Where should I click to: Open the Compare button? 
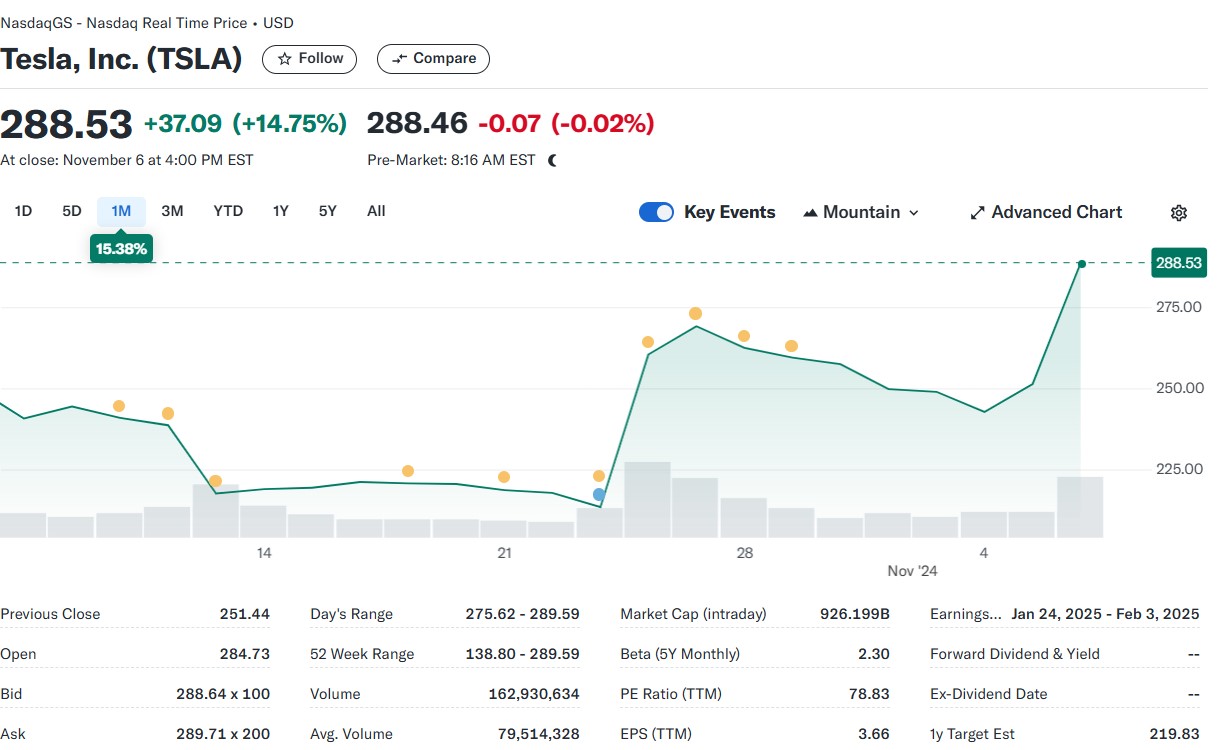[433, 59]
